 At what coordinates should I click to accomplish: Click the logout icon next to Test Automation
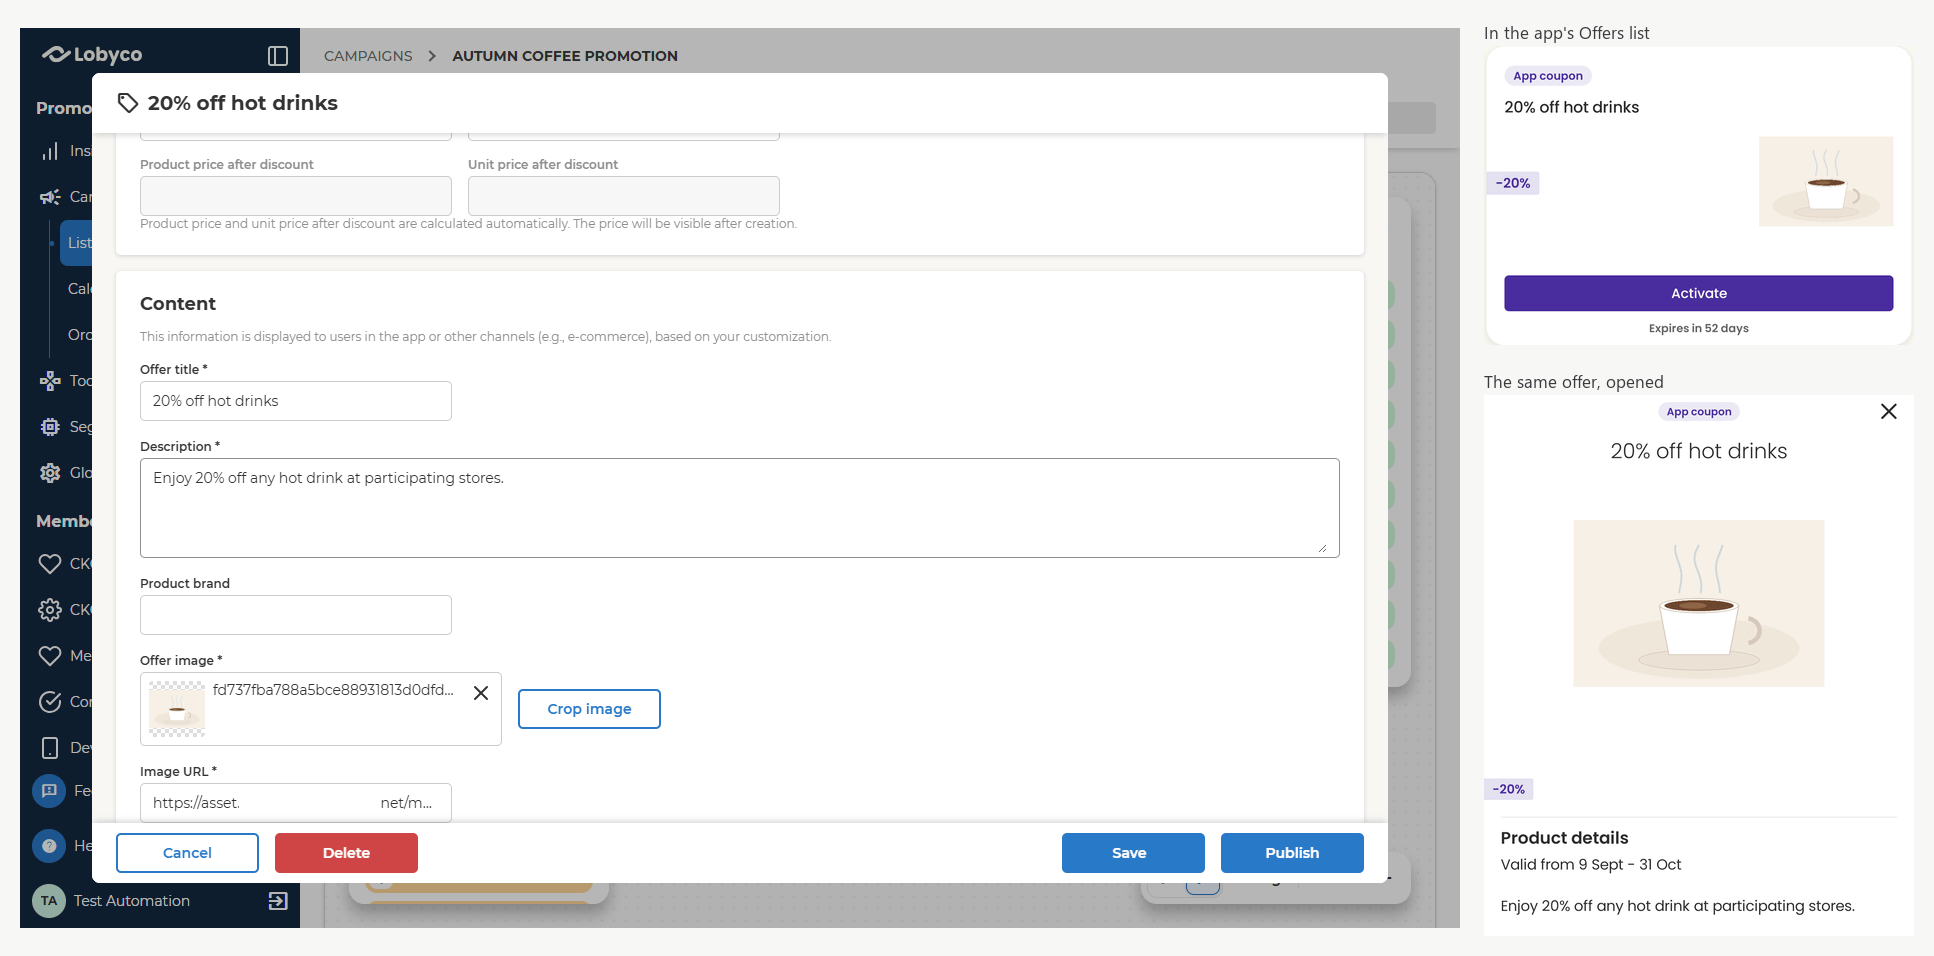278,901
